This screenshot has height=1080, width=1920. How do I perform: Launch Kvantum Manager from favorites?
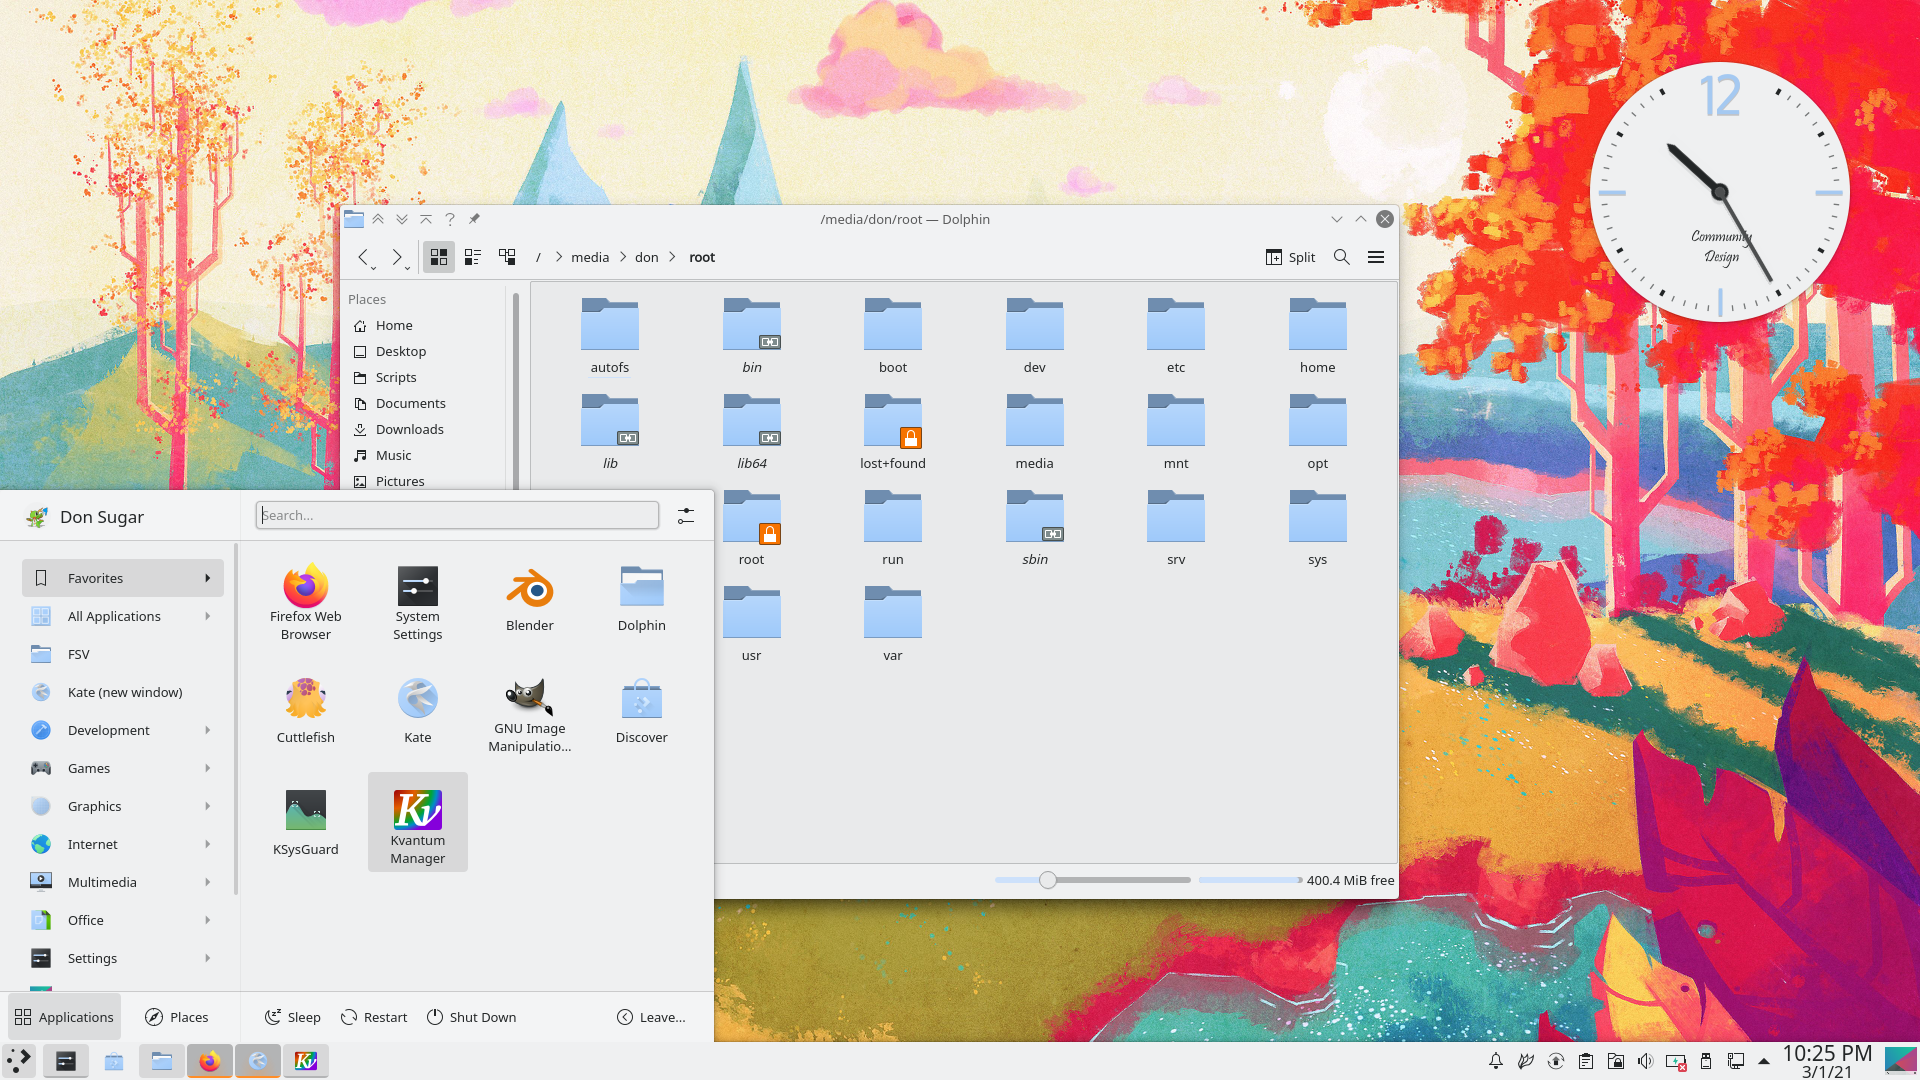[x=418, y=822]
